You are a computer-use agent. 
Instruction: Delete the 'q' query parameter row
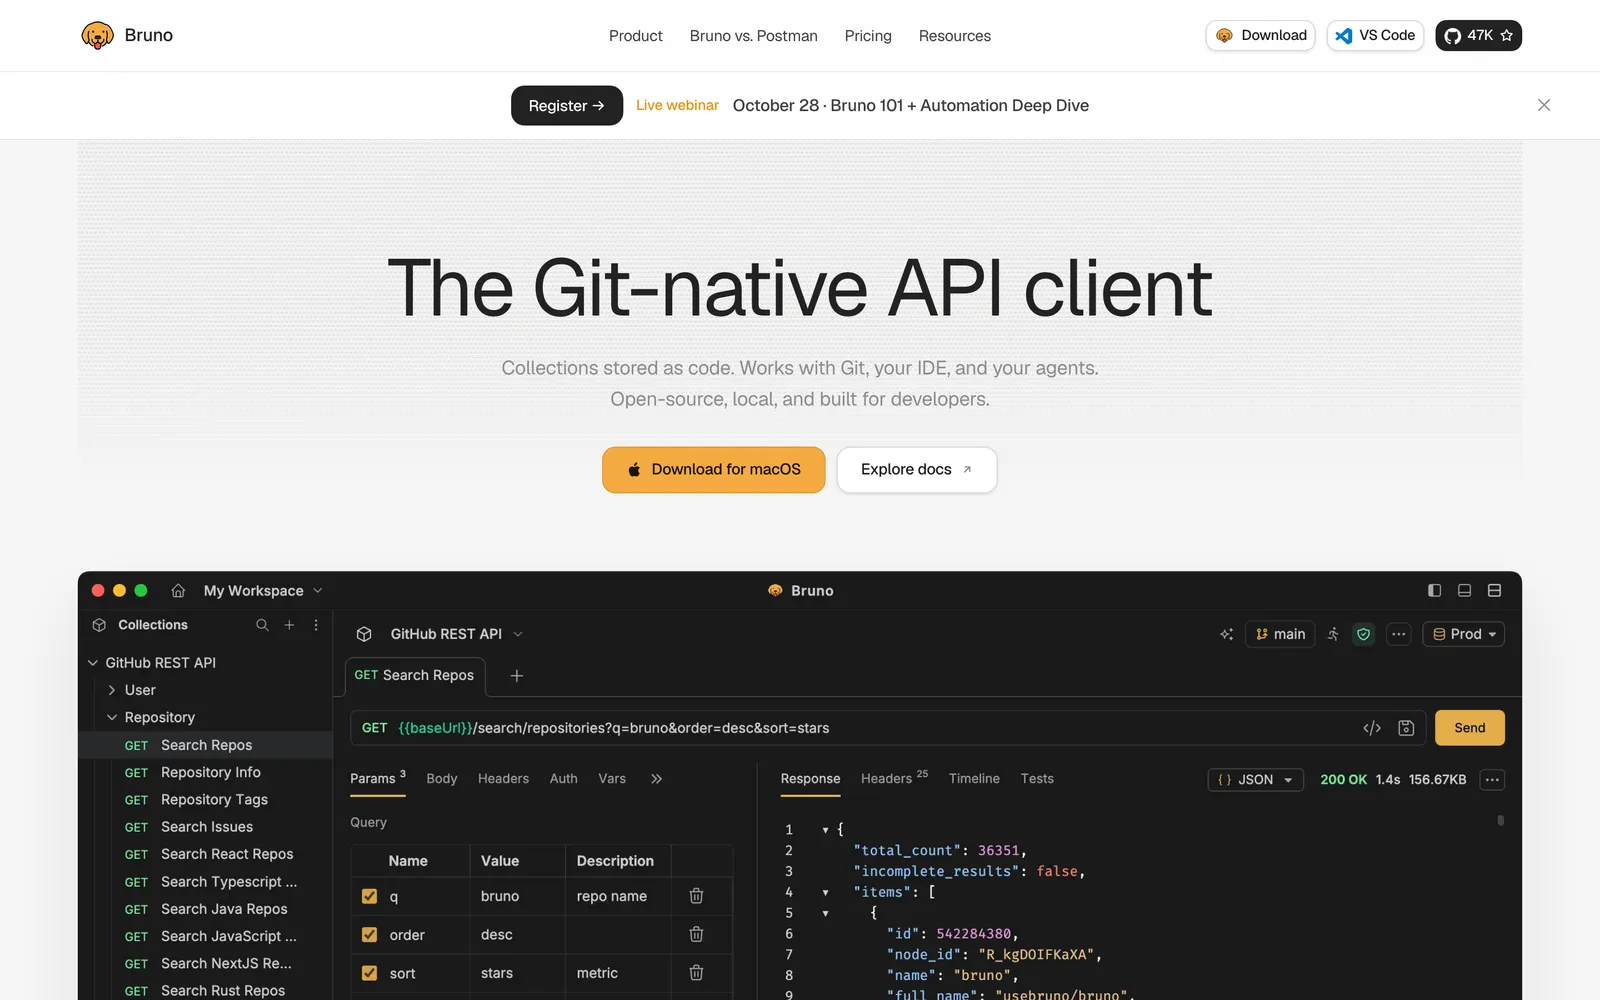[x=696, y=896]
